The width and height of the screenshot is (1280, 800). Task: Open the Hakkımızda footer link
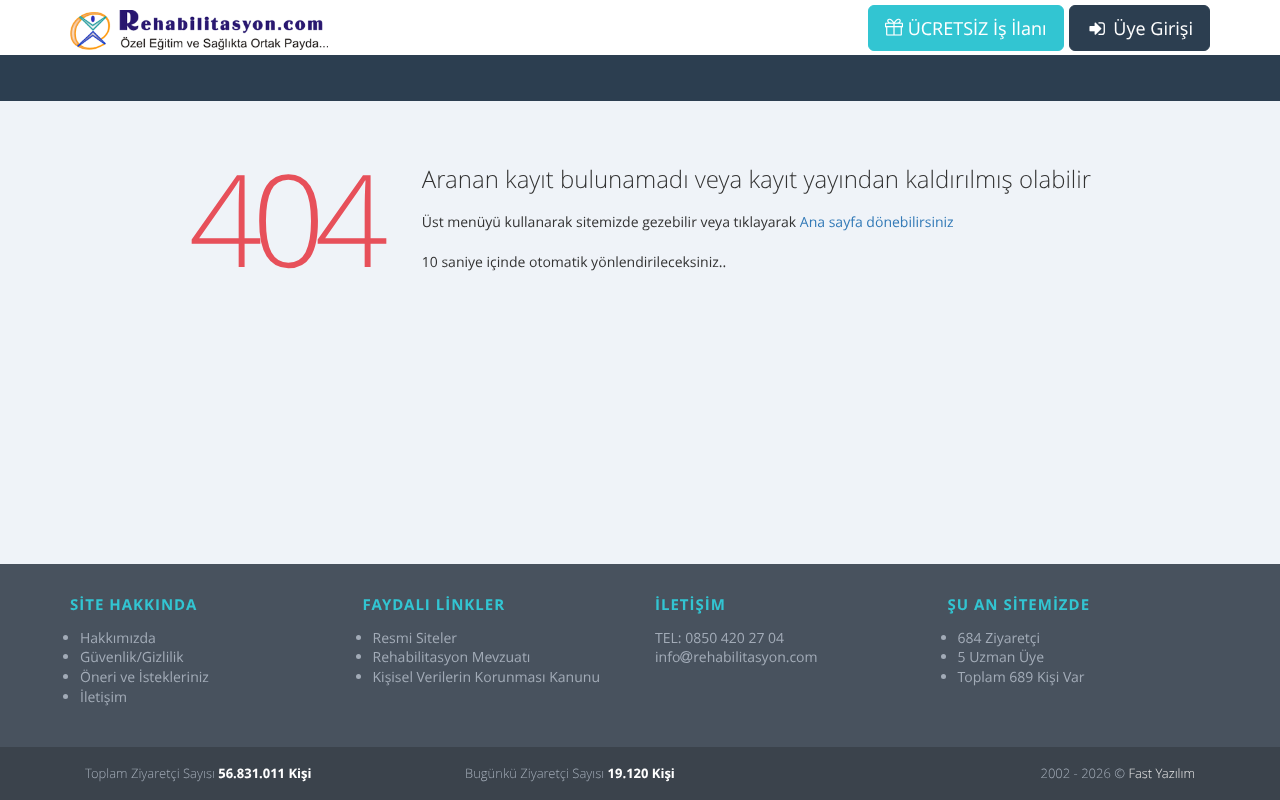pyautogui.click(x=118, y=638)
